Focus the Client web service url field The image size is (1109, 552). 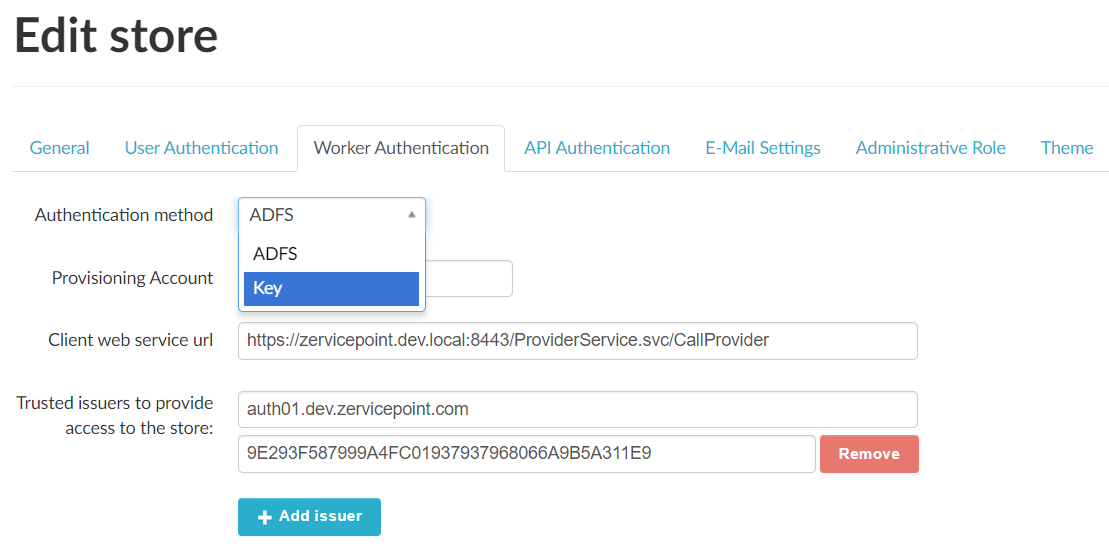pos(577,340)
